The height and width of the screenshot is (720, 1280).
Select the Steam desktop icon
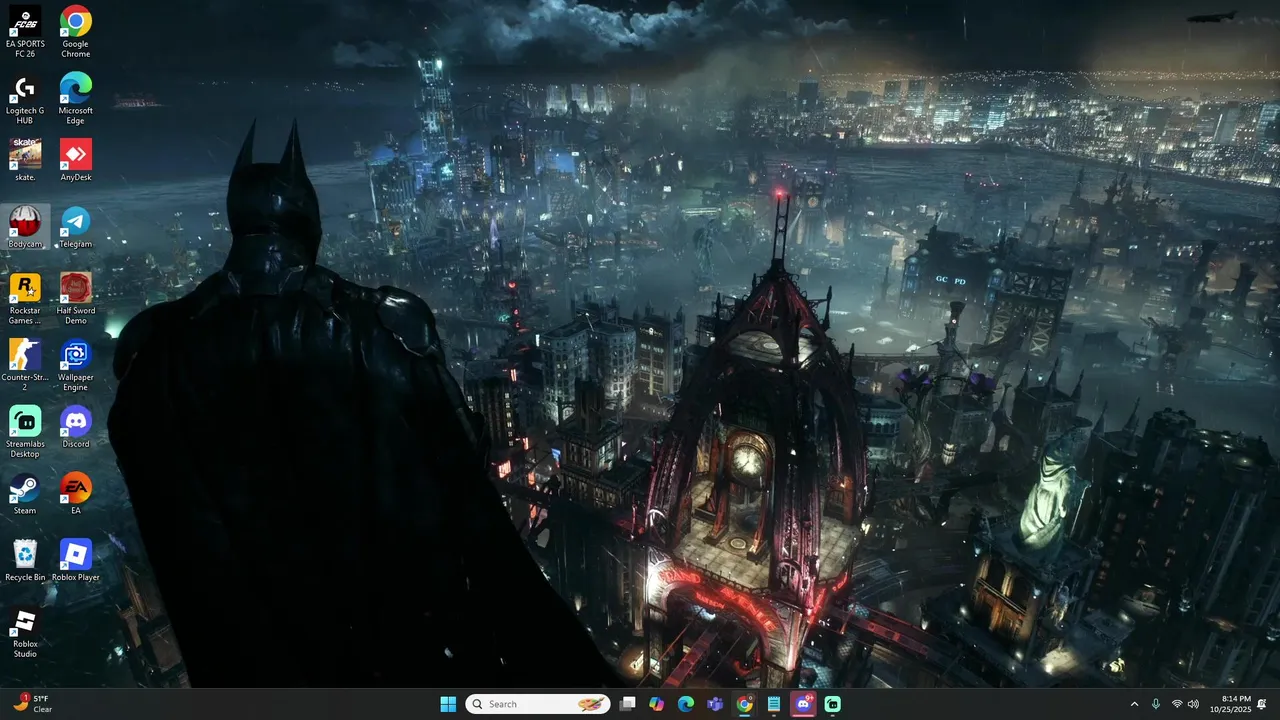(x=25, y=494)
